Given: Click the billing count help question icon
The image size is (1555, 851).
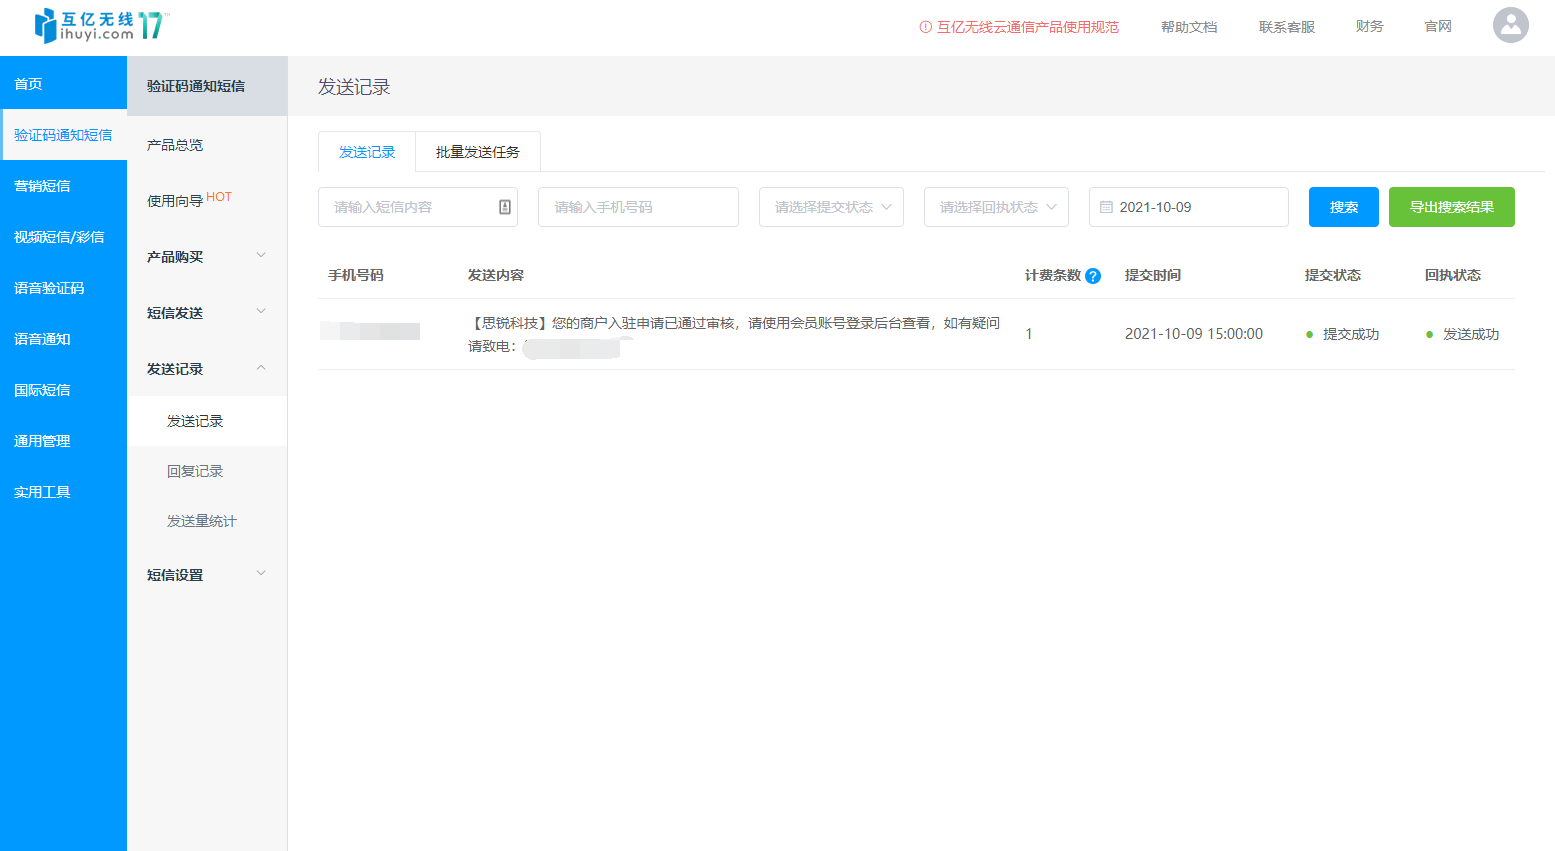Looking at the screenshot, I should (x=1093, y=276).
